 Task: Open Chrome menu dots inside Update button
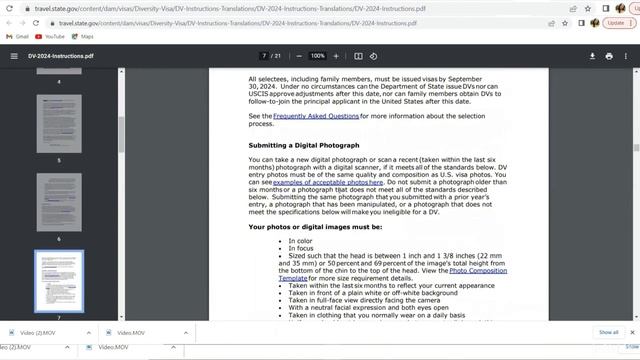click(x=631, y=23)
